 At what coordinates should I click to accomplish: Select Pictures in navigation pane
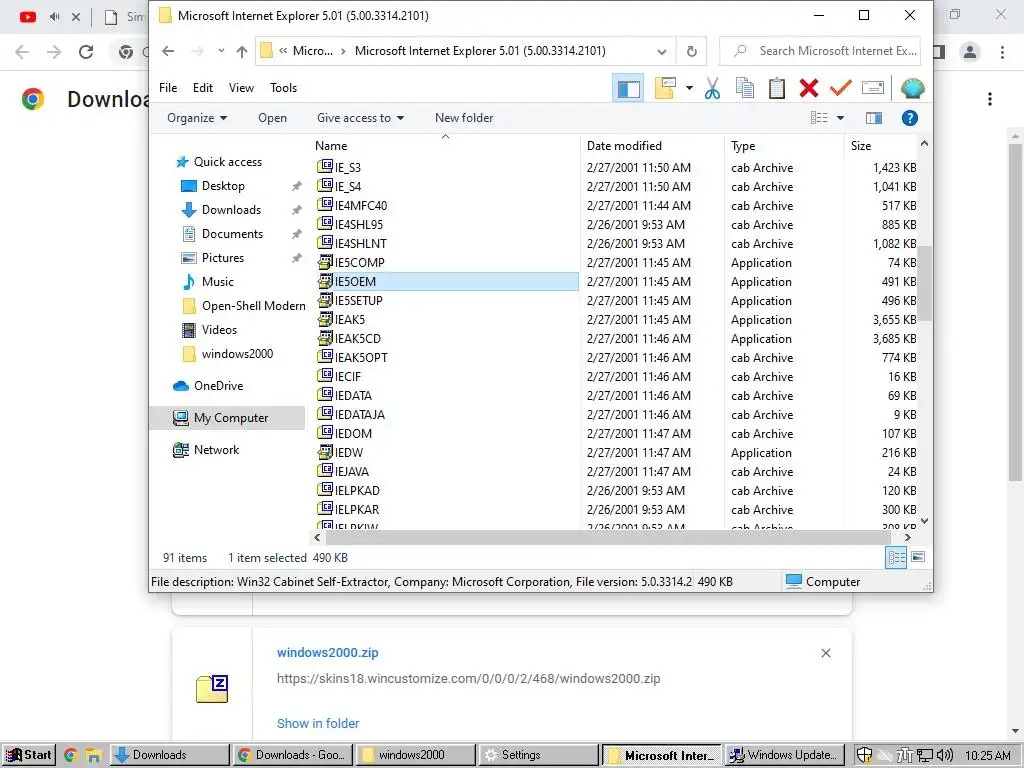pos(223,258)
